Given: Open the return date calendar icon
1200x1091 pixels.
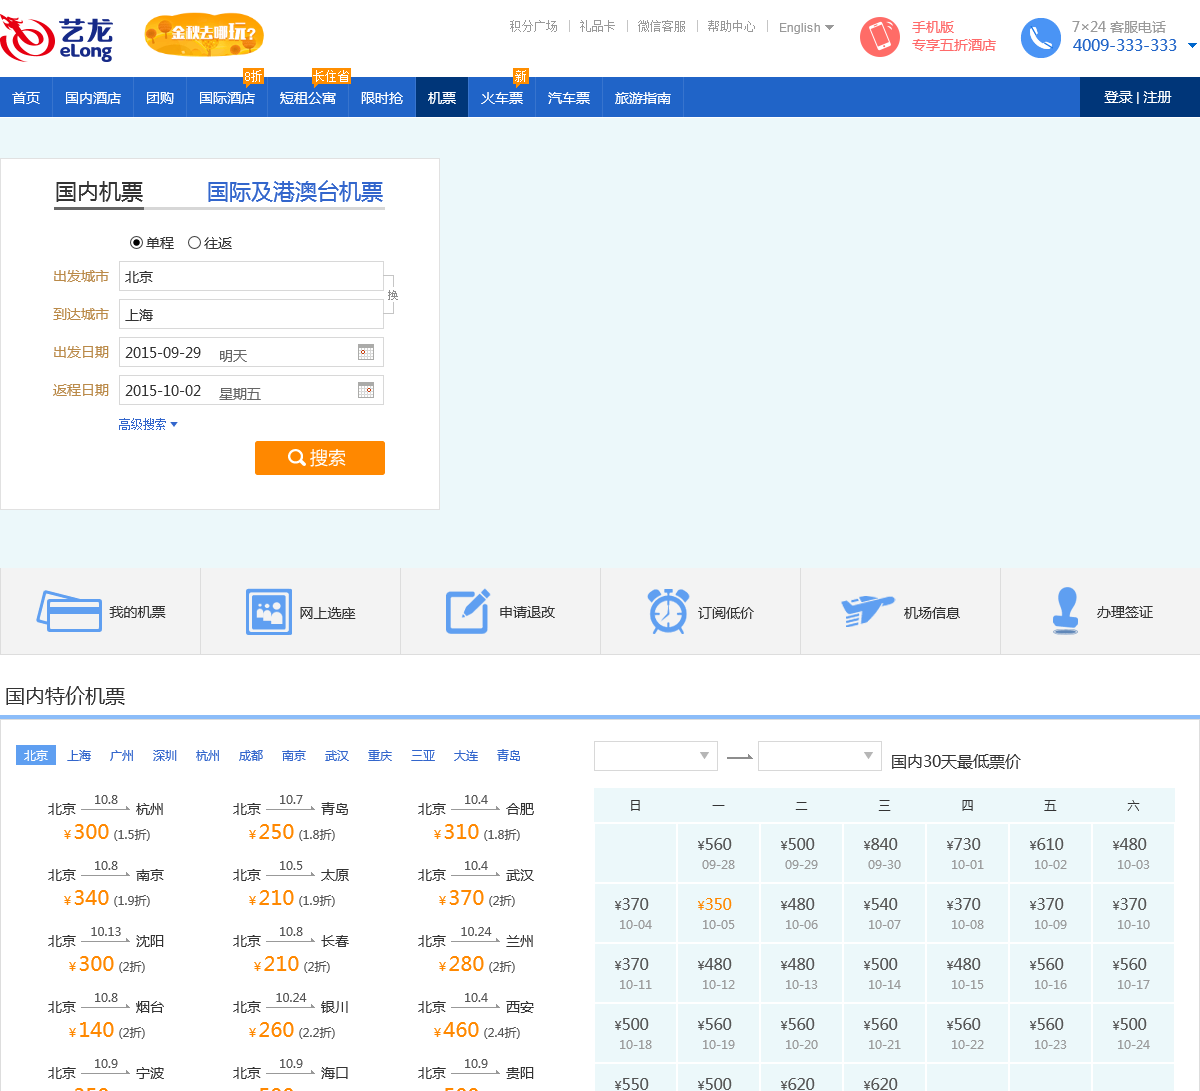Looking at the screenshot, I should click(366, 390).
